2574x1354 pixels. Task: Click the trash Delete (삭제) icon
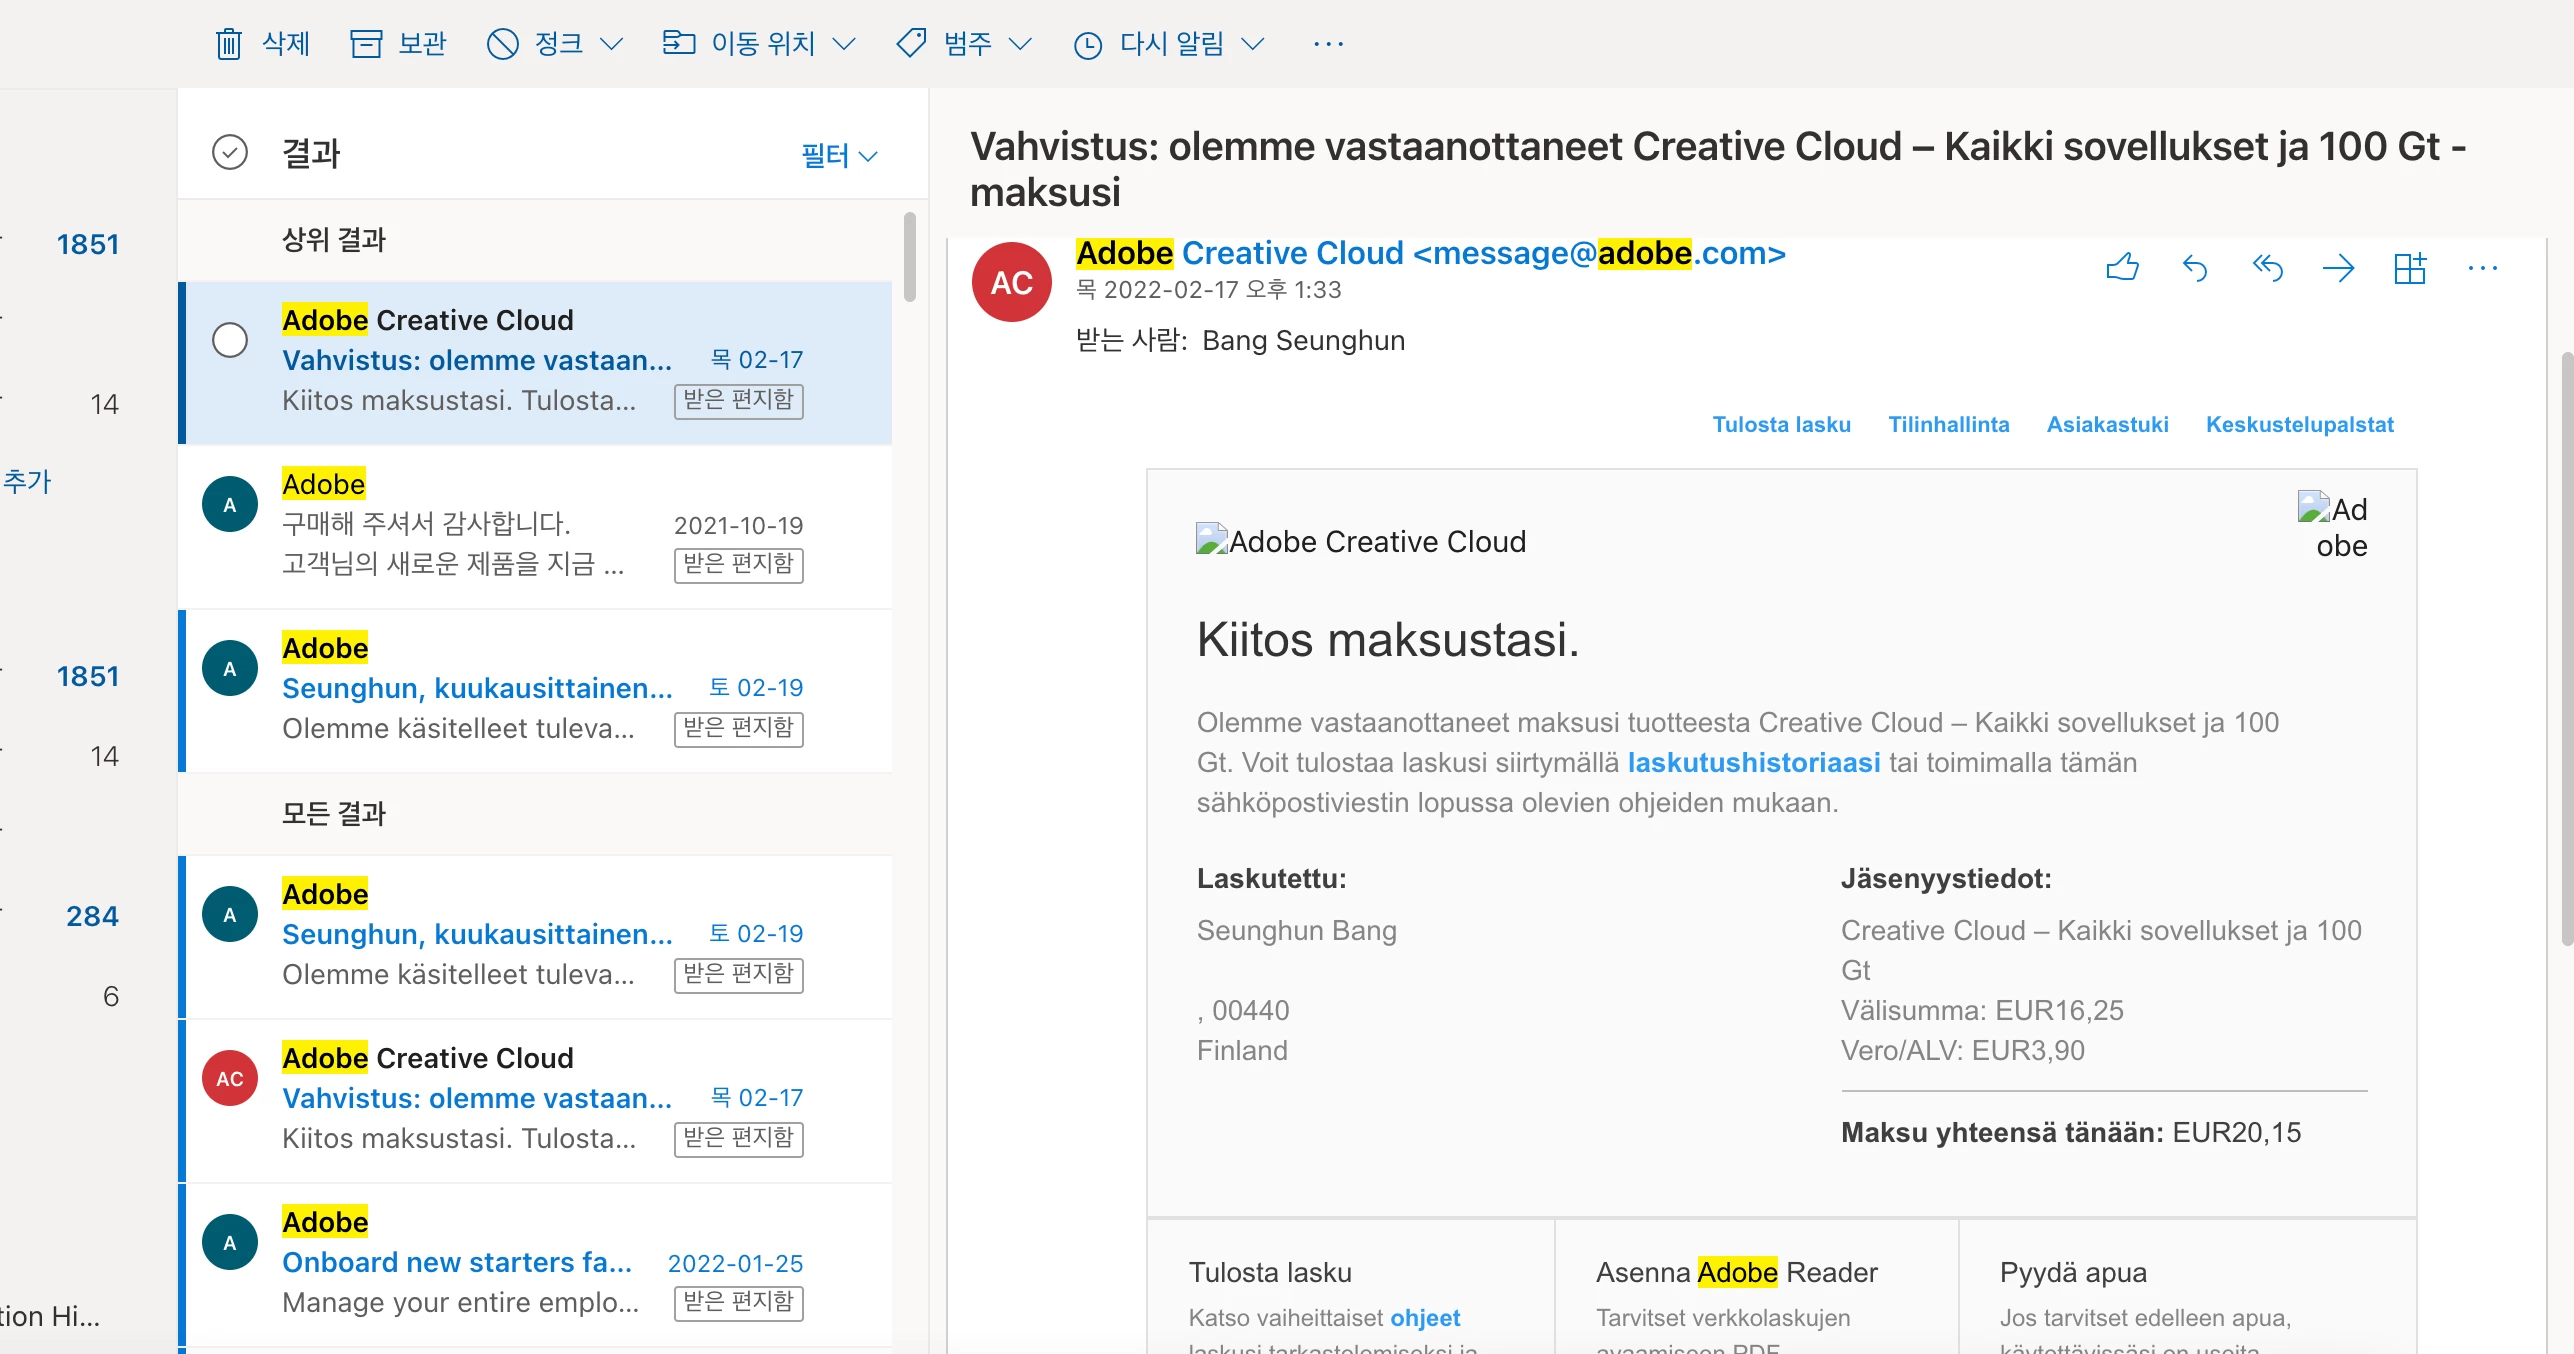point(229,44)
